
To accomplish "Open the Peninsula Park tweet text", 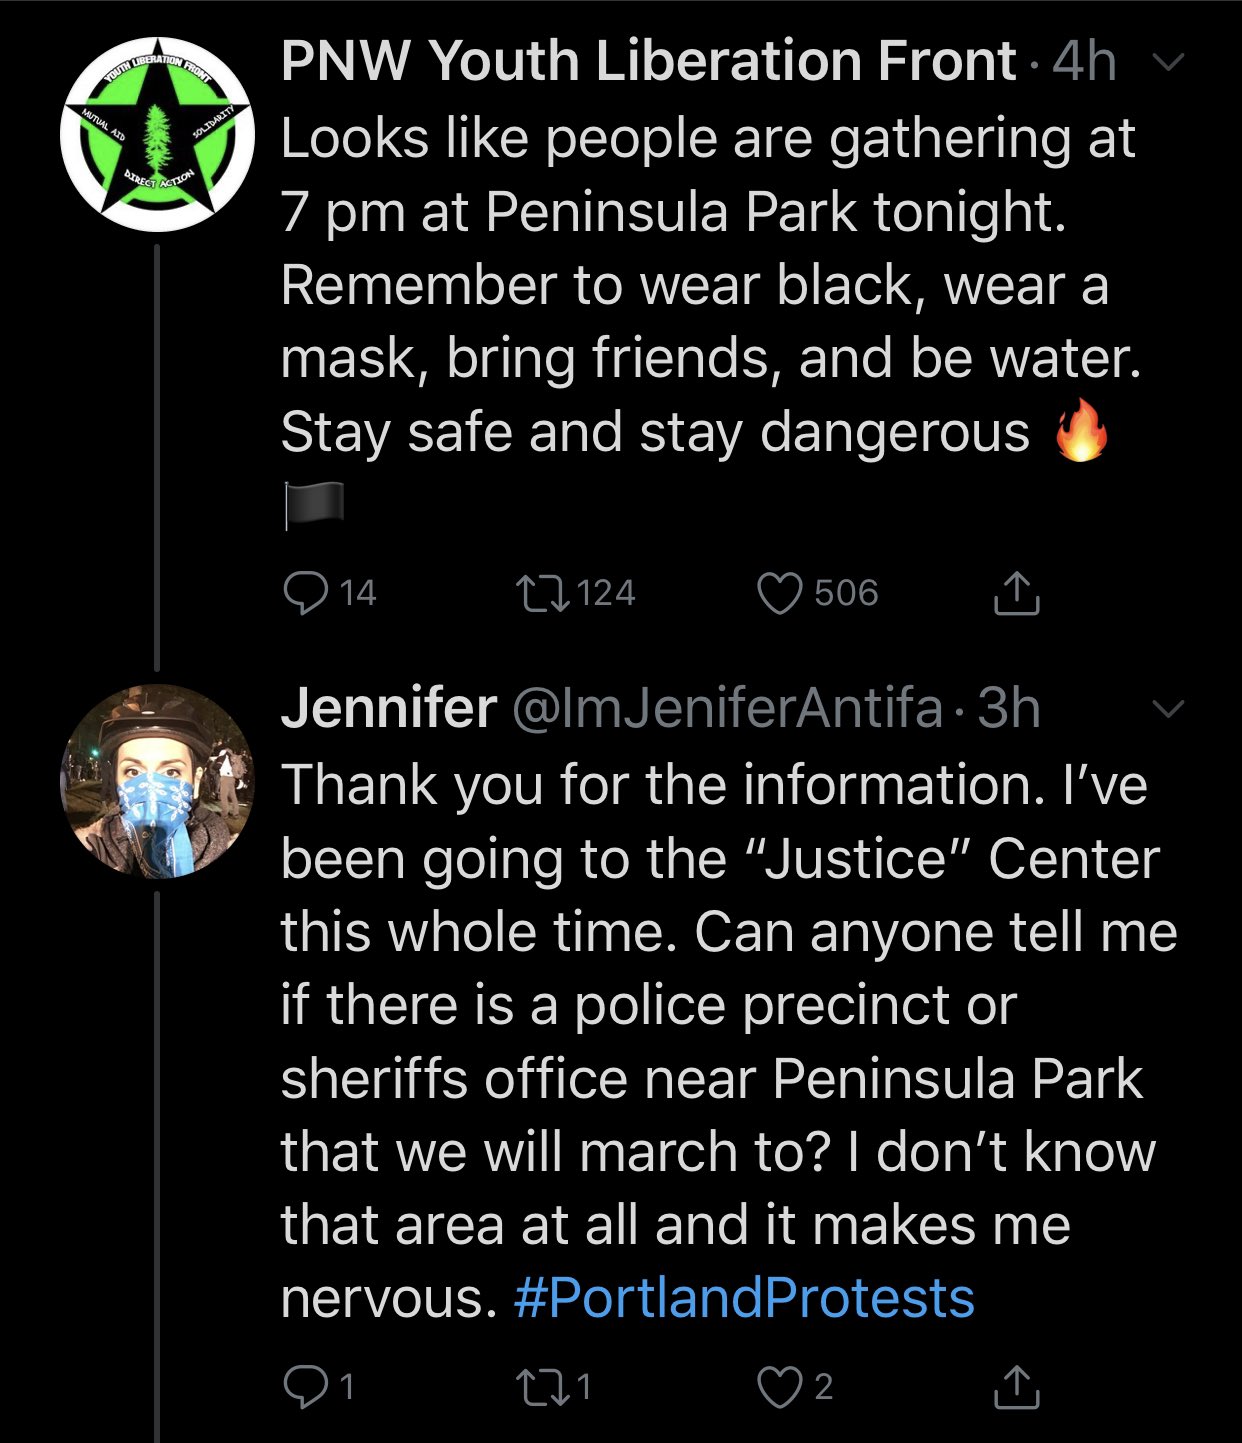I will [x=711, y=321].
